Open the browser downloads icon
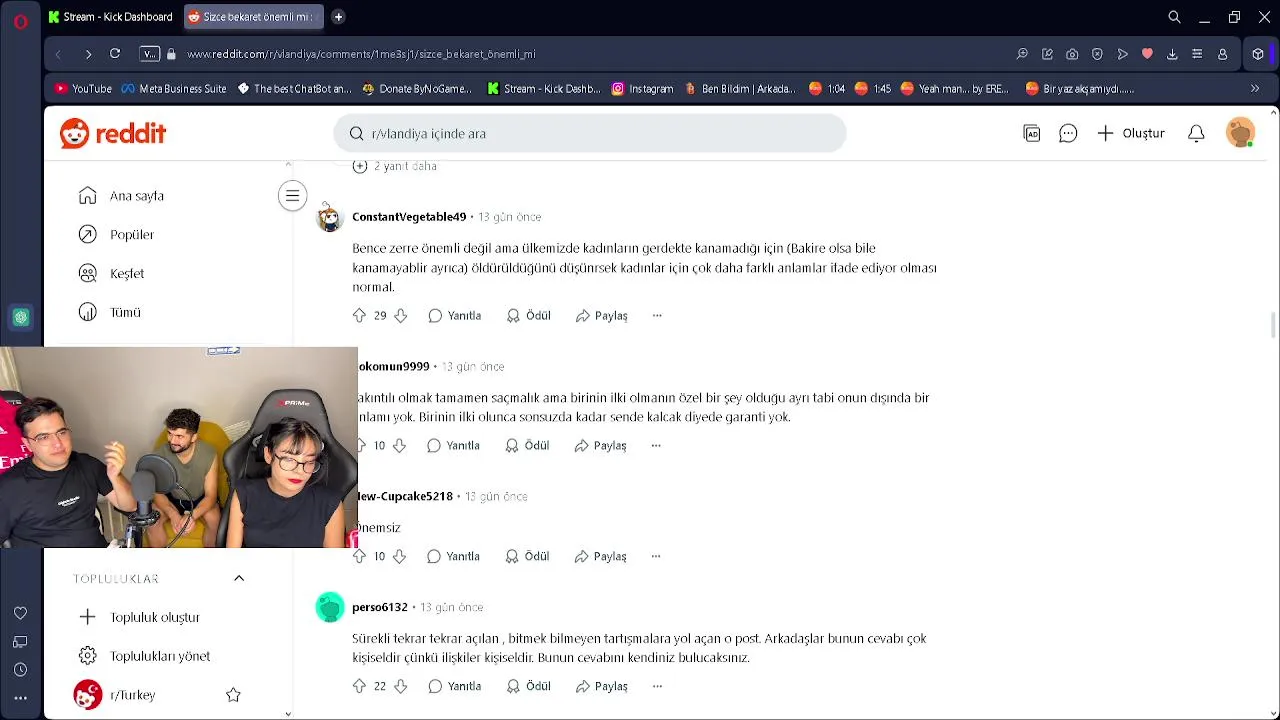 pos(1172,54)
